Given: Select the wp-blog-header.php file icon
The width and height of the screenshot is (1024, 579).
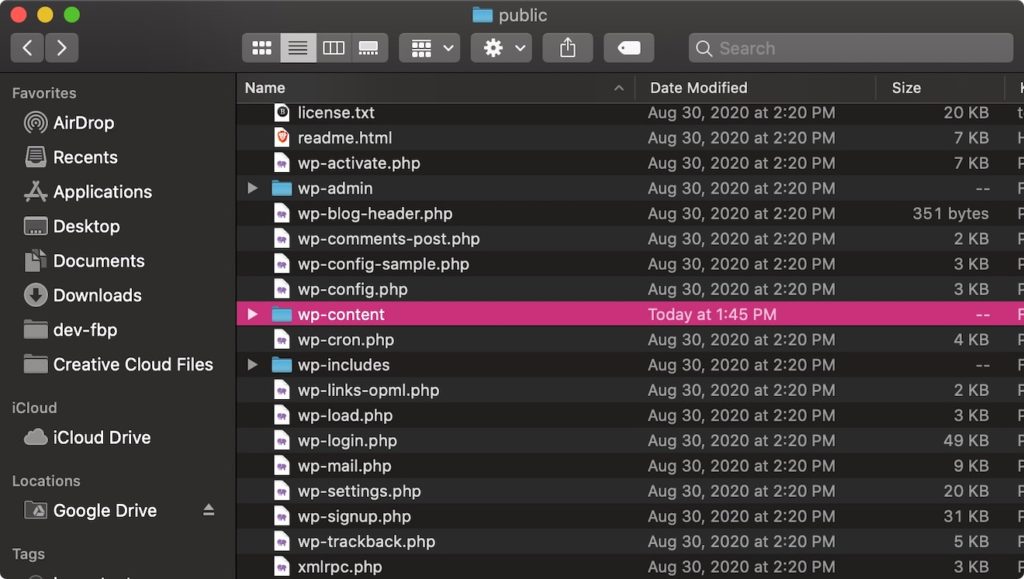Looking at the screenshot, I should point(281,213).
